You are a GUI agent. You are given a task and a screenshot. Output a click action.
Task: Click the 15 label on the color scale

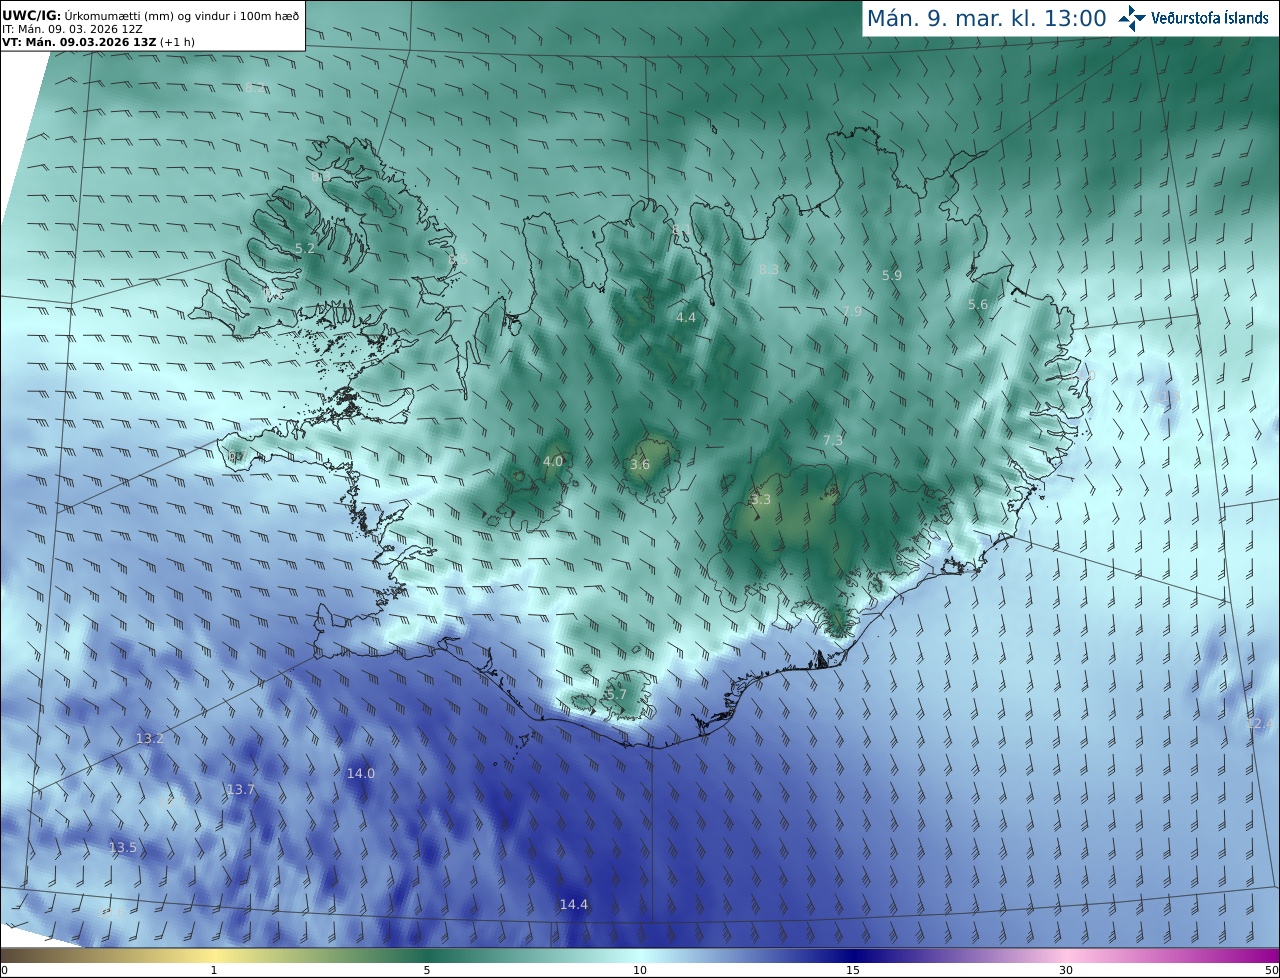853,970
